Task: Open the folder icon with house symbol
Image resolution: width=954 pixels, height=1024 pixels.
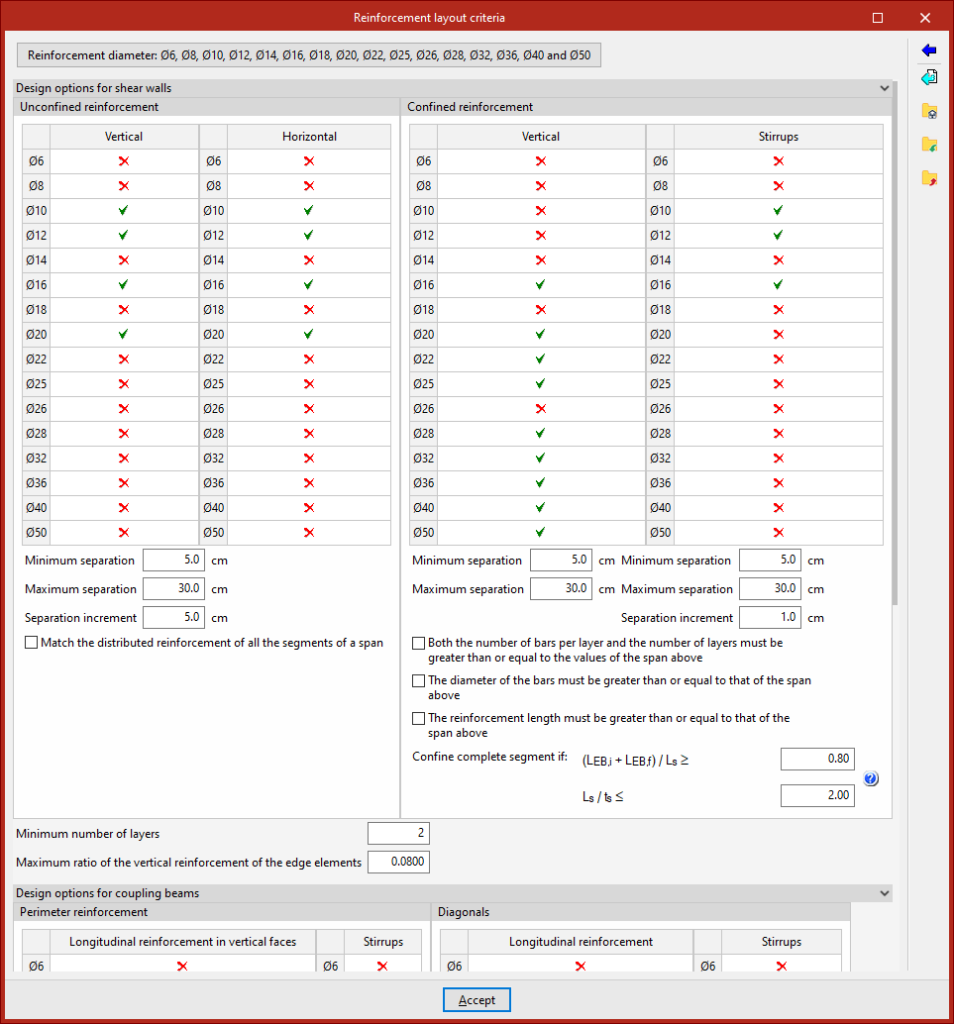Action: pyautogui.click(x=929, y=111)
